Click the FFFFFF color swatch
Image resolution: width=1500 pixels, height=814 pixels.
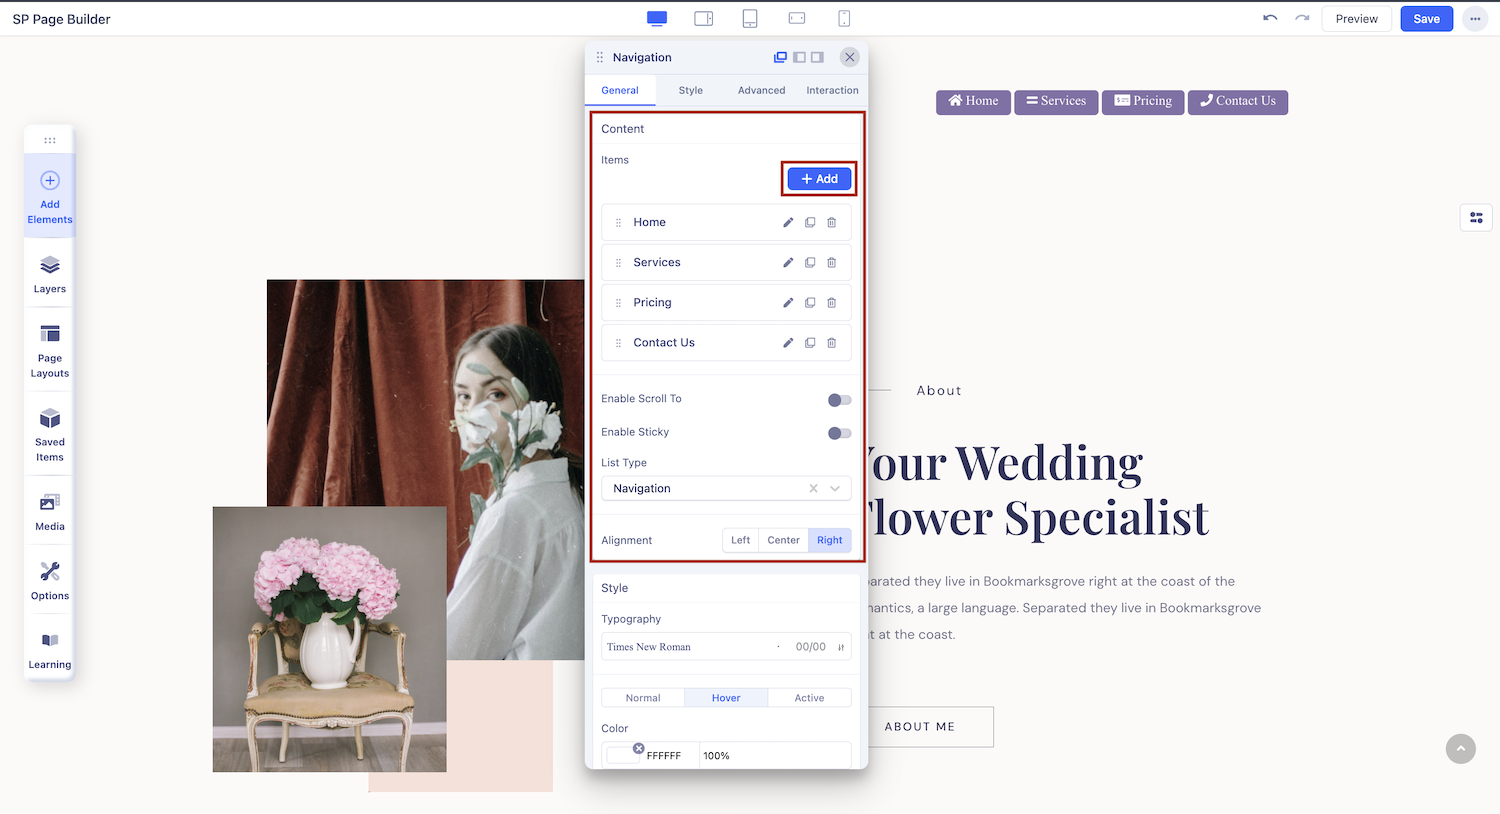click(x=622, y=755)
